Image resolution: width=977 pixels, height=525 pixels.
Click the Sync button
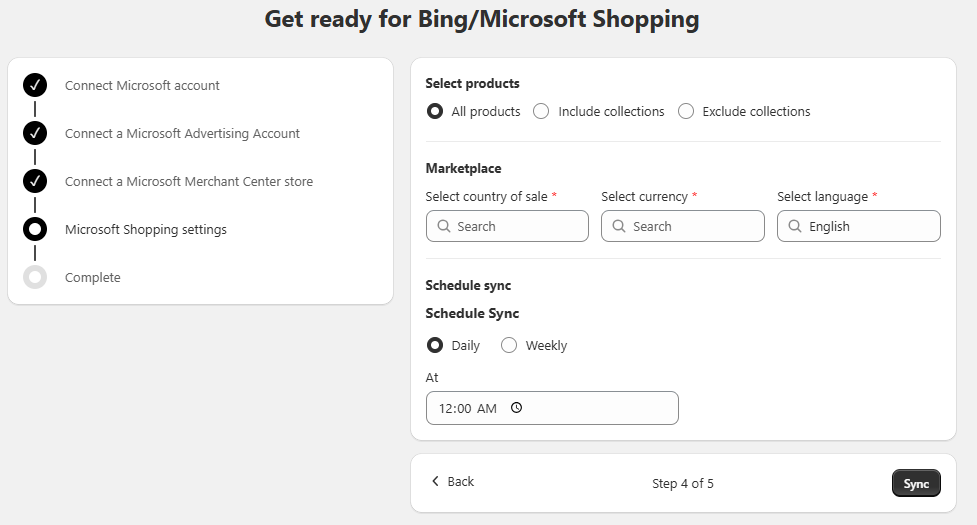pyautogui.click(x=916, y=483)
